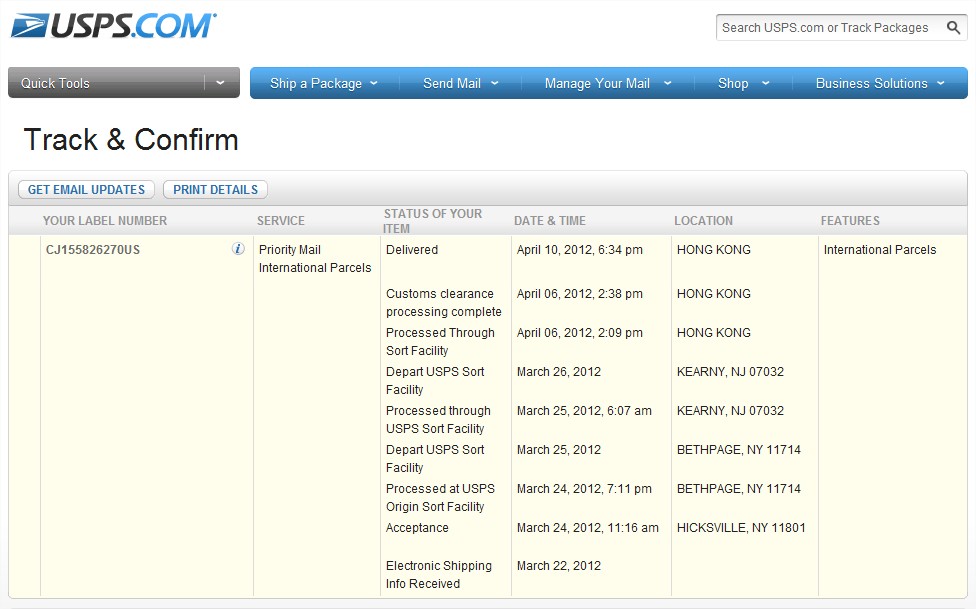Expand Manage Your Mail chevron
The height and width of the screenshot is (609, 976).
click(667, 83)
